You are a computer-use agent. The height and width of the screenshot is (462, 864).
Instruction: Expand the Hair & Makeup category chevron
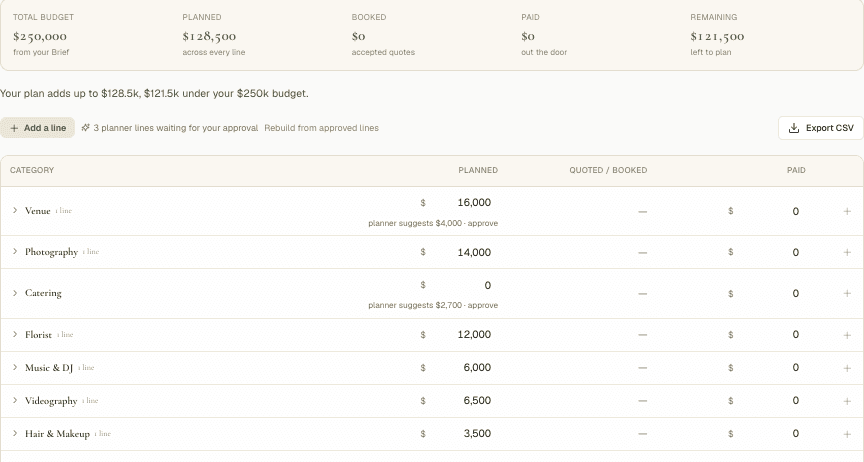[15, 433]
